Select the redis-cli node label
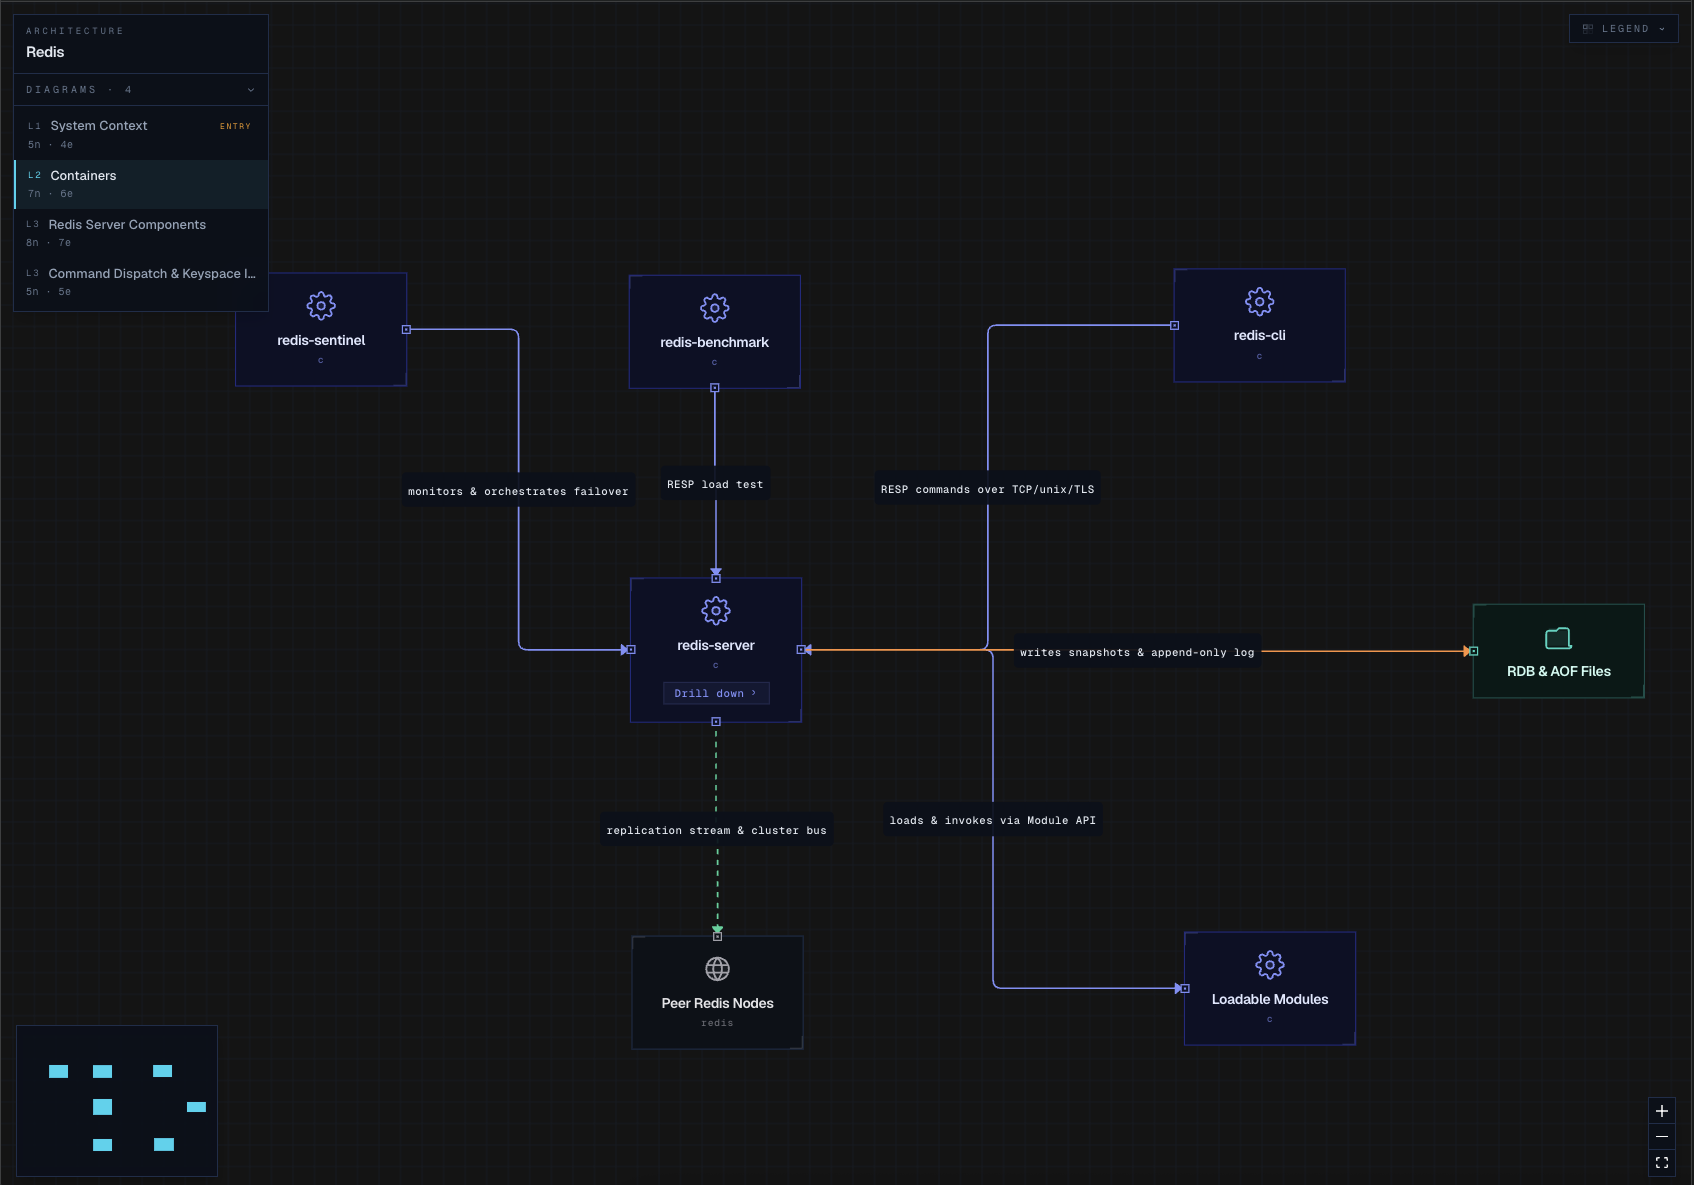1694x1185 pixels. click(1260, 336)
